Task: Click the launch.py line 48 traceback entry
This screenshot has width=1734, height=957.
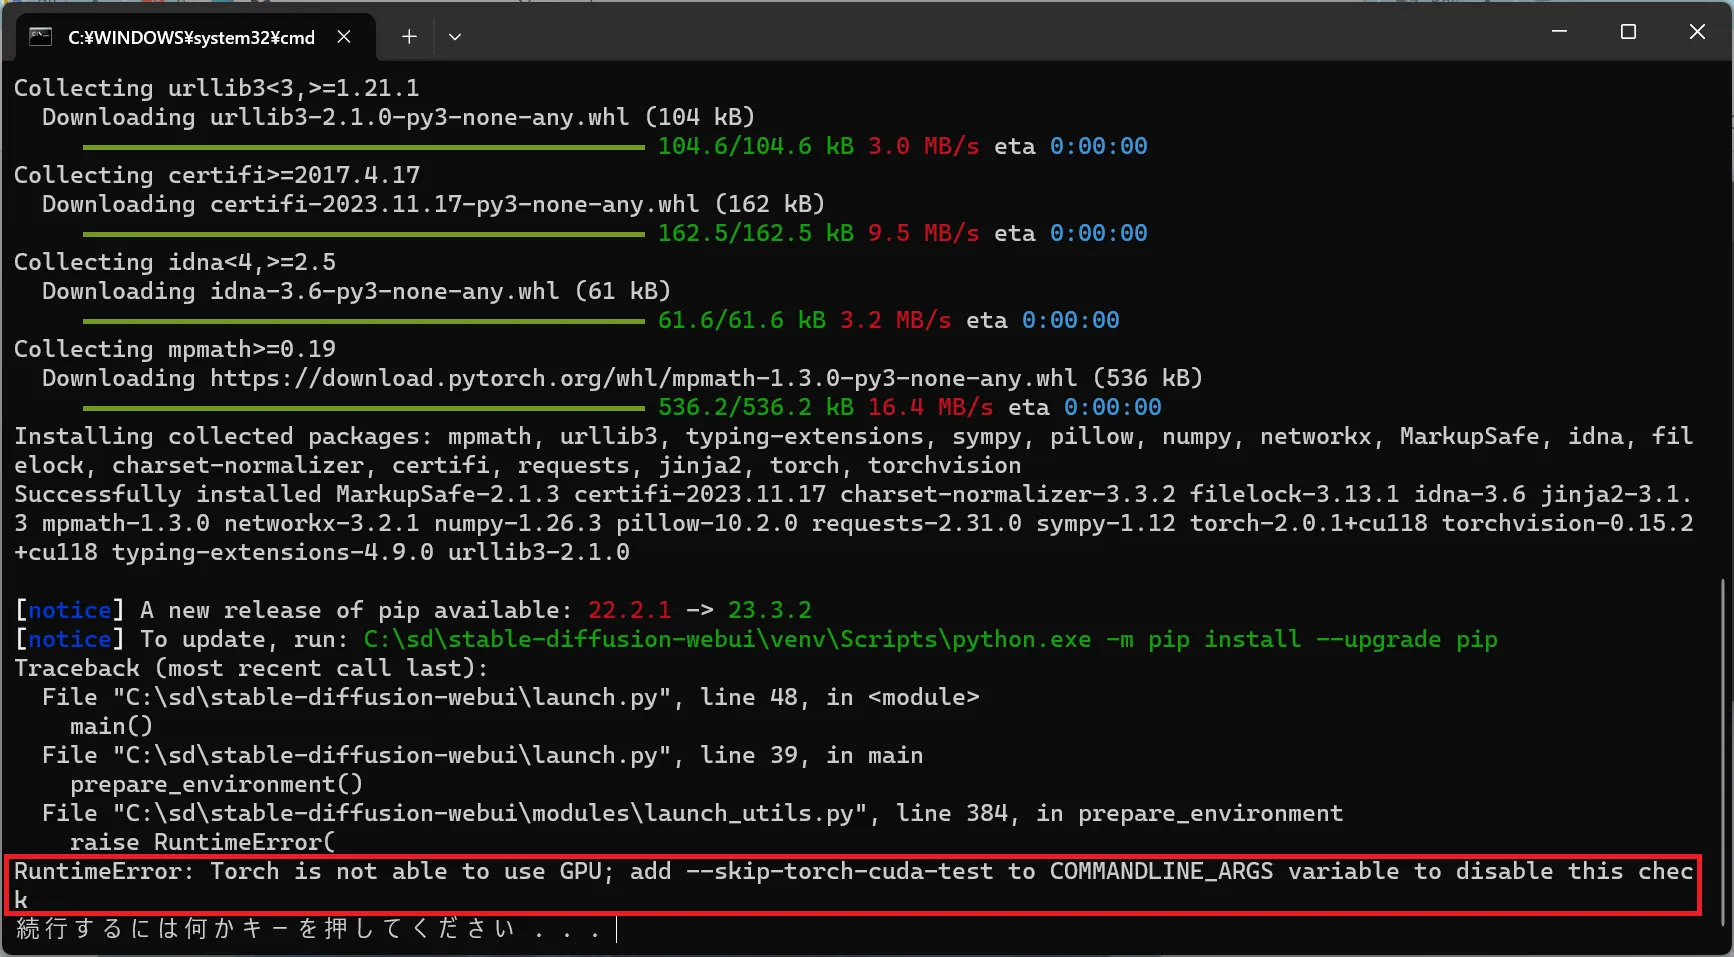Action: (x=510, y=697)
